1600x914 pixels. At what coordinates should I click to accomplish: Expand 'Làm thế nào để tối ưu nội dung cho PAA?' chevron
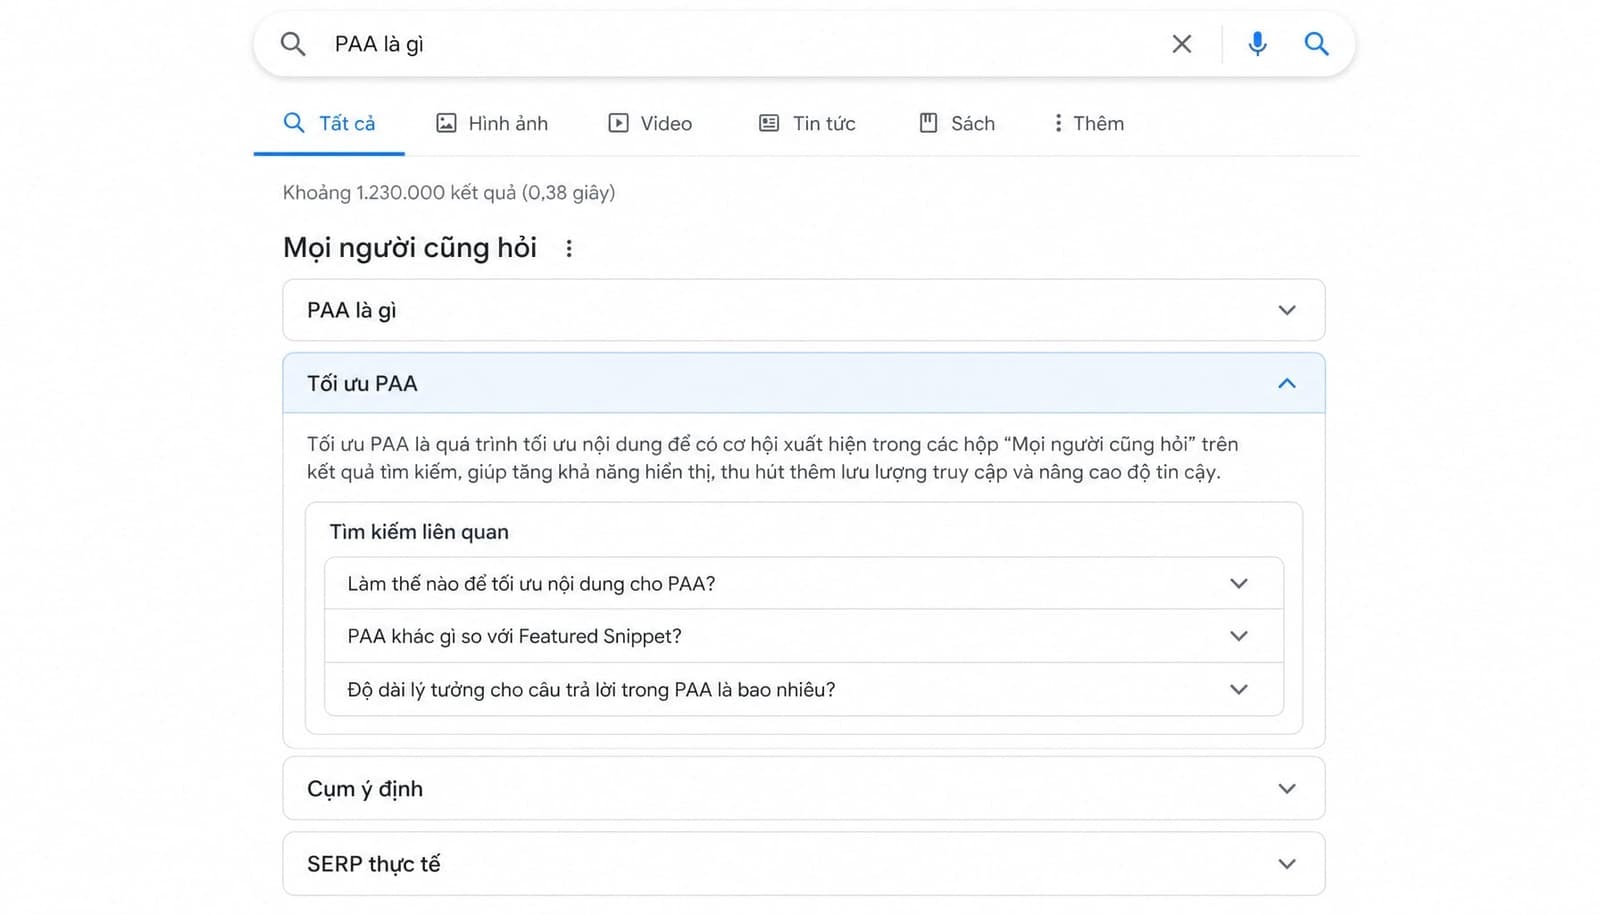point(1239,583)
